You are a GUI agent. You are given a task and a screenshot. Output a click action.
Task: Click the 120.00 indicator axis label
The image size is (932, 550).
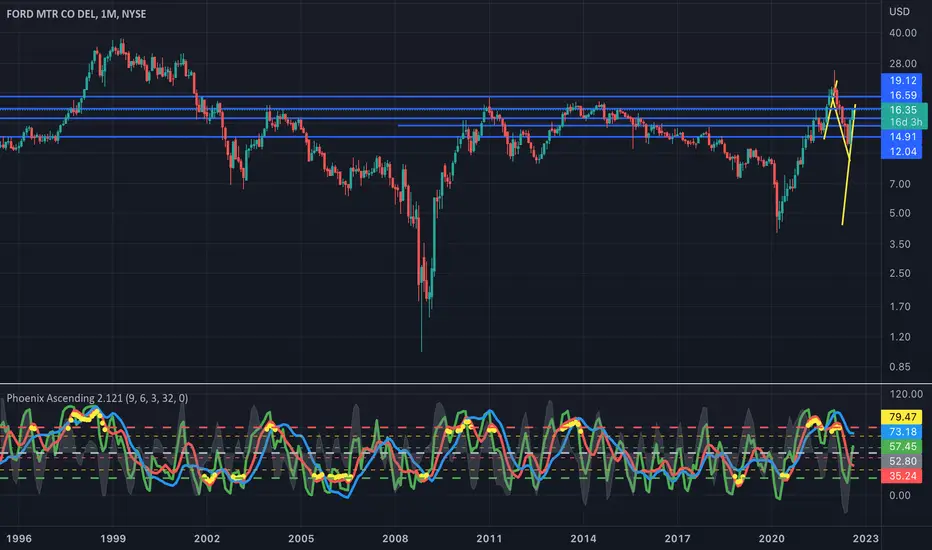[906, 394]
